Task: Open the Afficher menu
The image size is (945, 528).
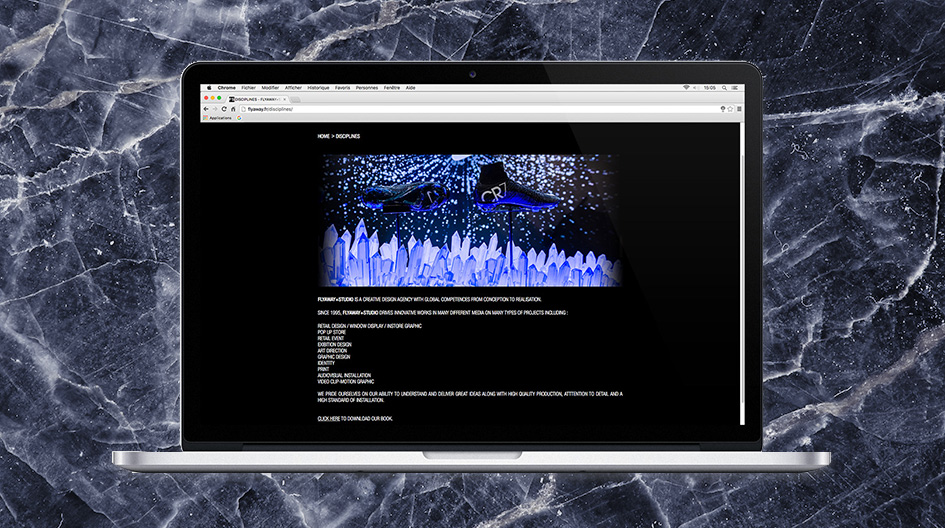Action: (294, 88)
